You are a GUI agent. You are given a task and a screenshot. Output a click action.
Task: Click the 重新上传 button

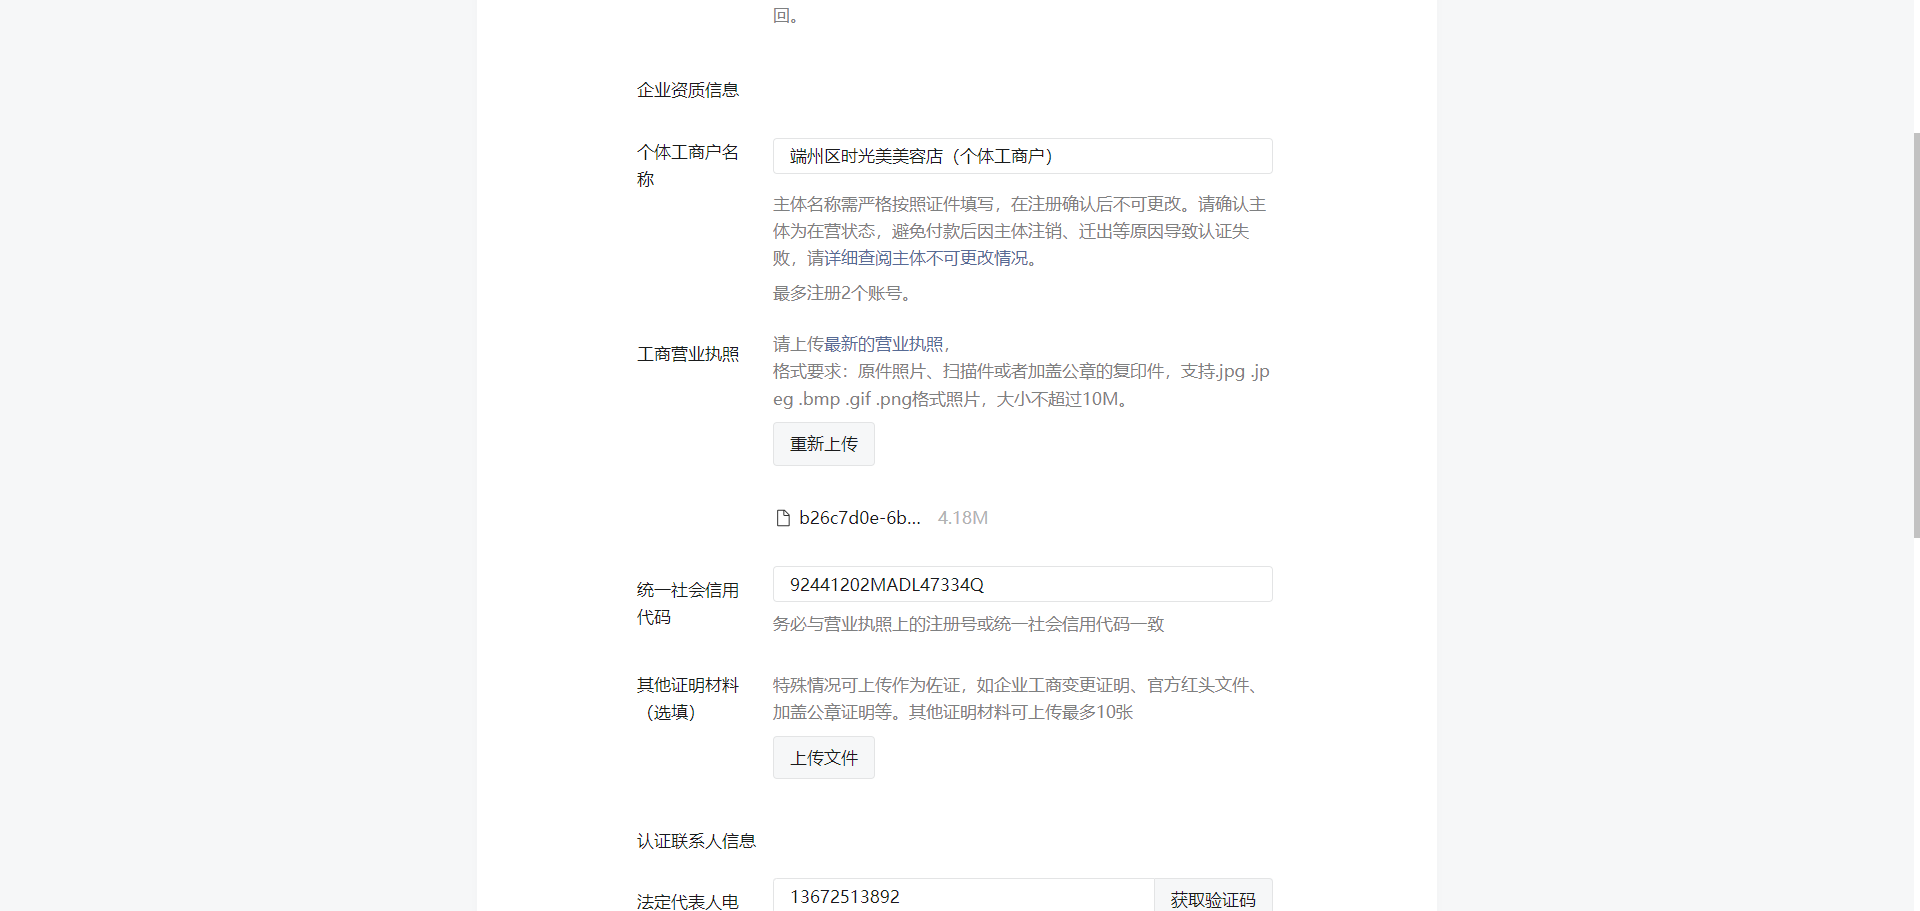pyautogui.click(x=824, y=444)
